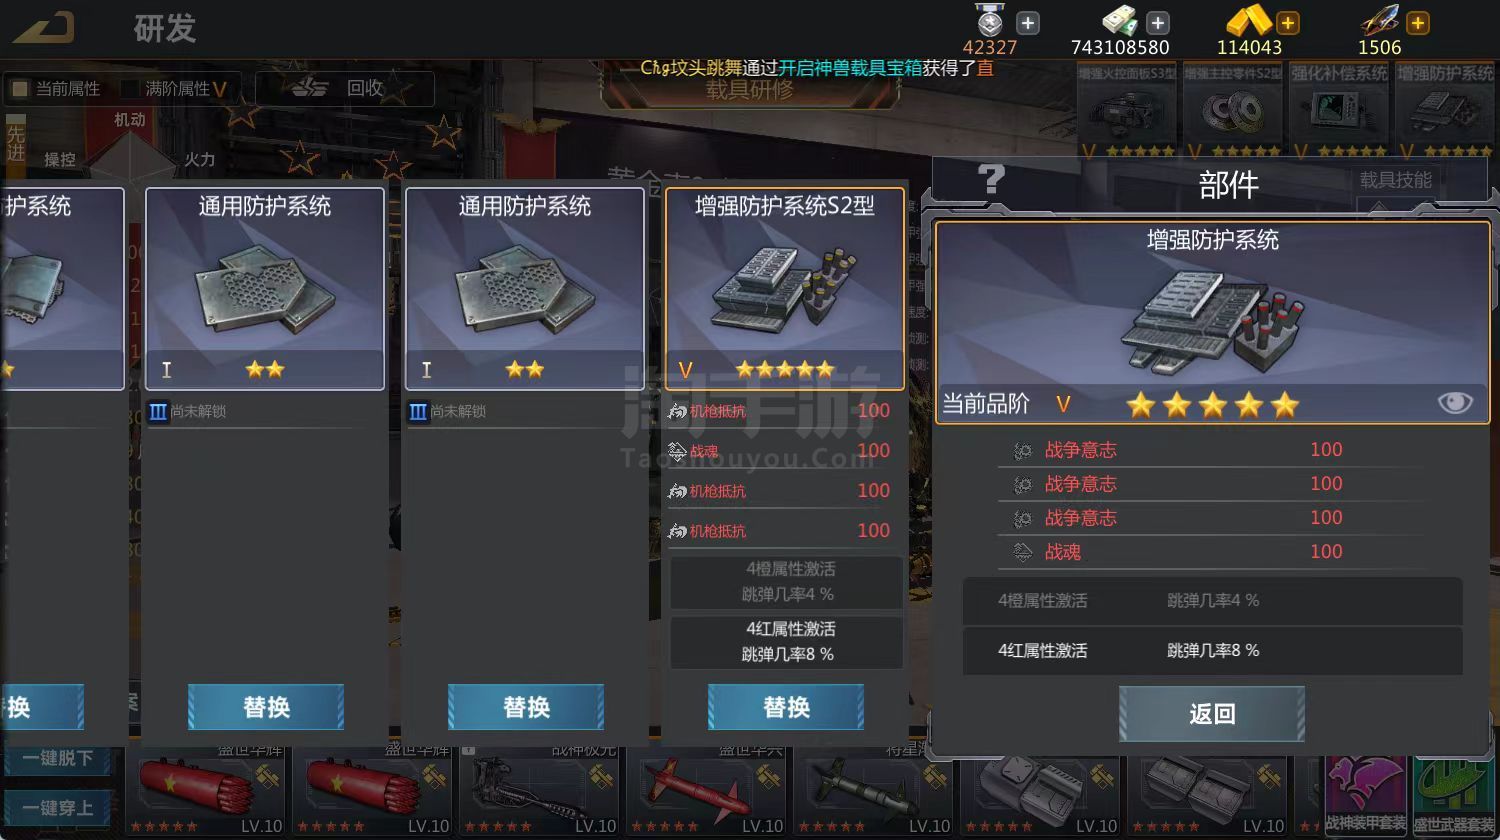The width and height of the screenshot is (1500, 840).
Task: Select the 增强防护系统S2型 part card
Action: 785,289
